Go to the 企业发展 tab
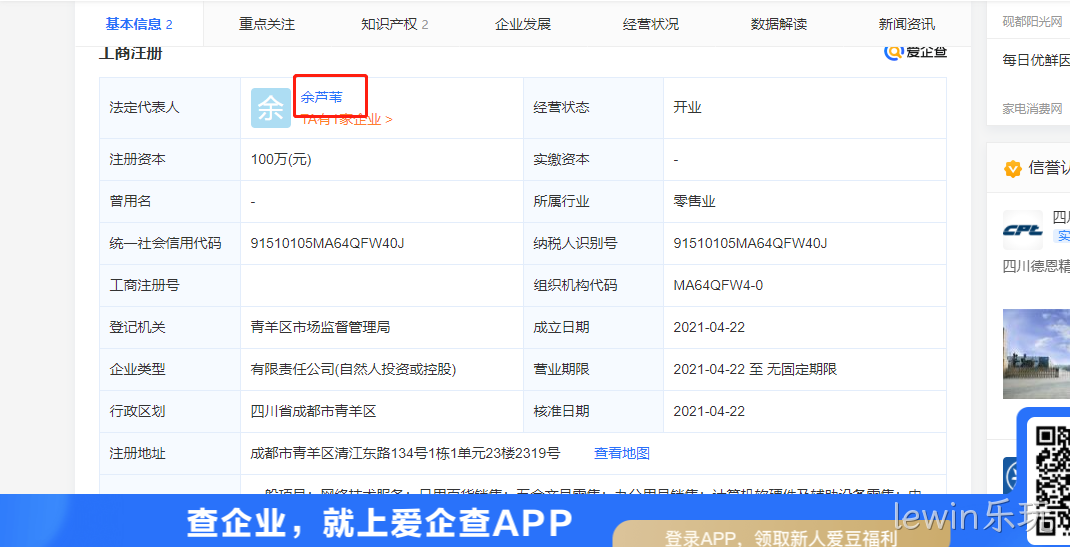 tap(523, 25)
